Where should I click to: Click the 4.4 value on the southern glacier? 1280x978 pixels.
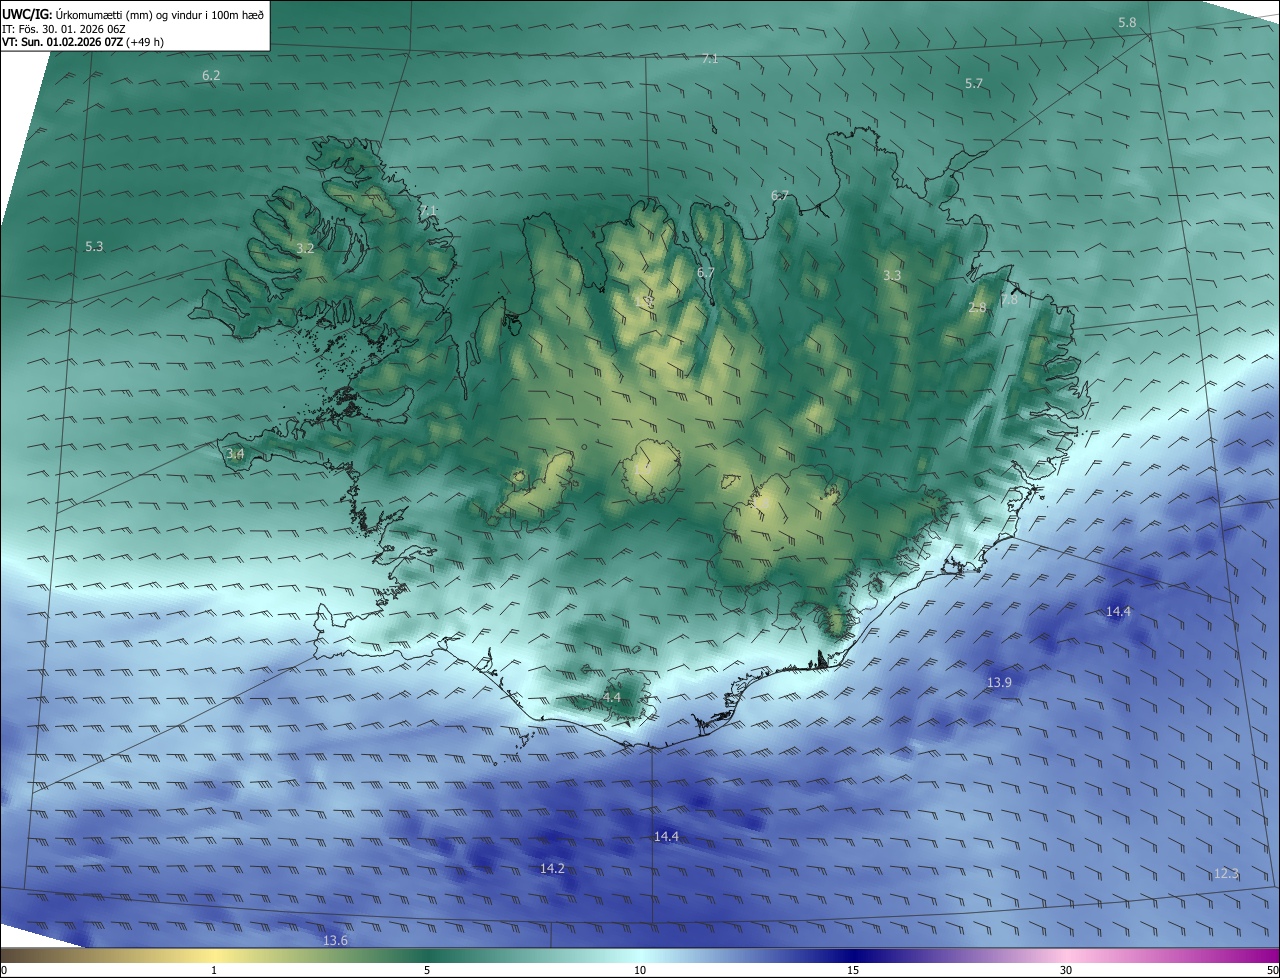[x=611, y=697]
